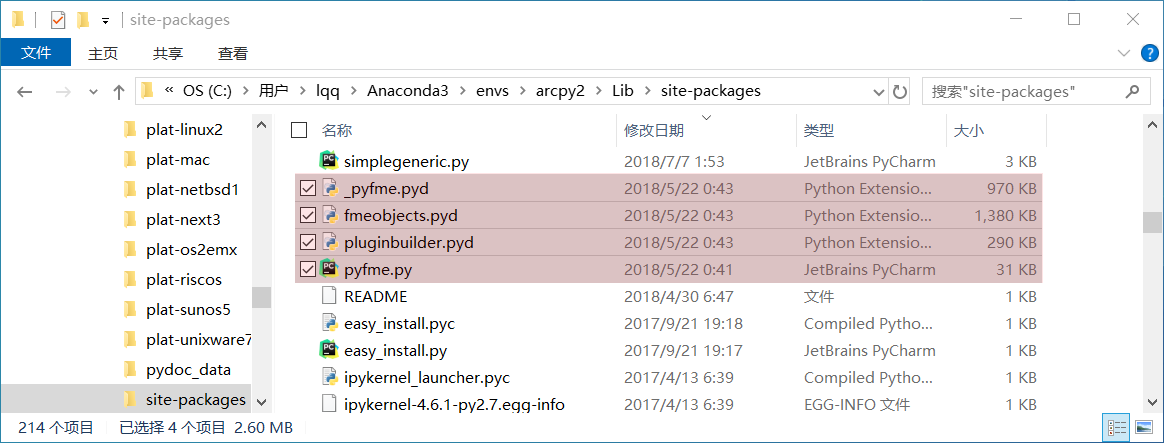Go up one folder level arrow
The height and width of the screenshot is (443, 1164).
click(x=118, y=92)
